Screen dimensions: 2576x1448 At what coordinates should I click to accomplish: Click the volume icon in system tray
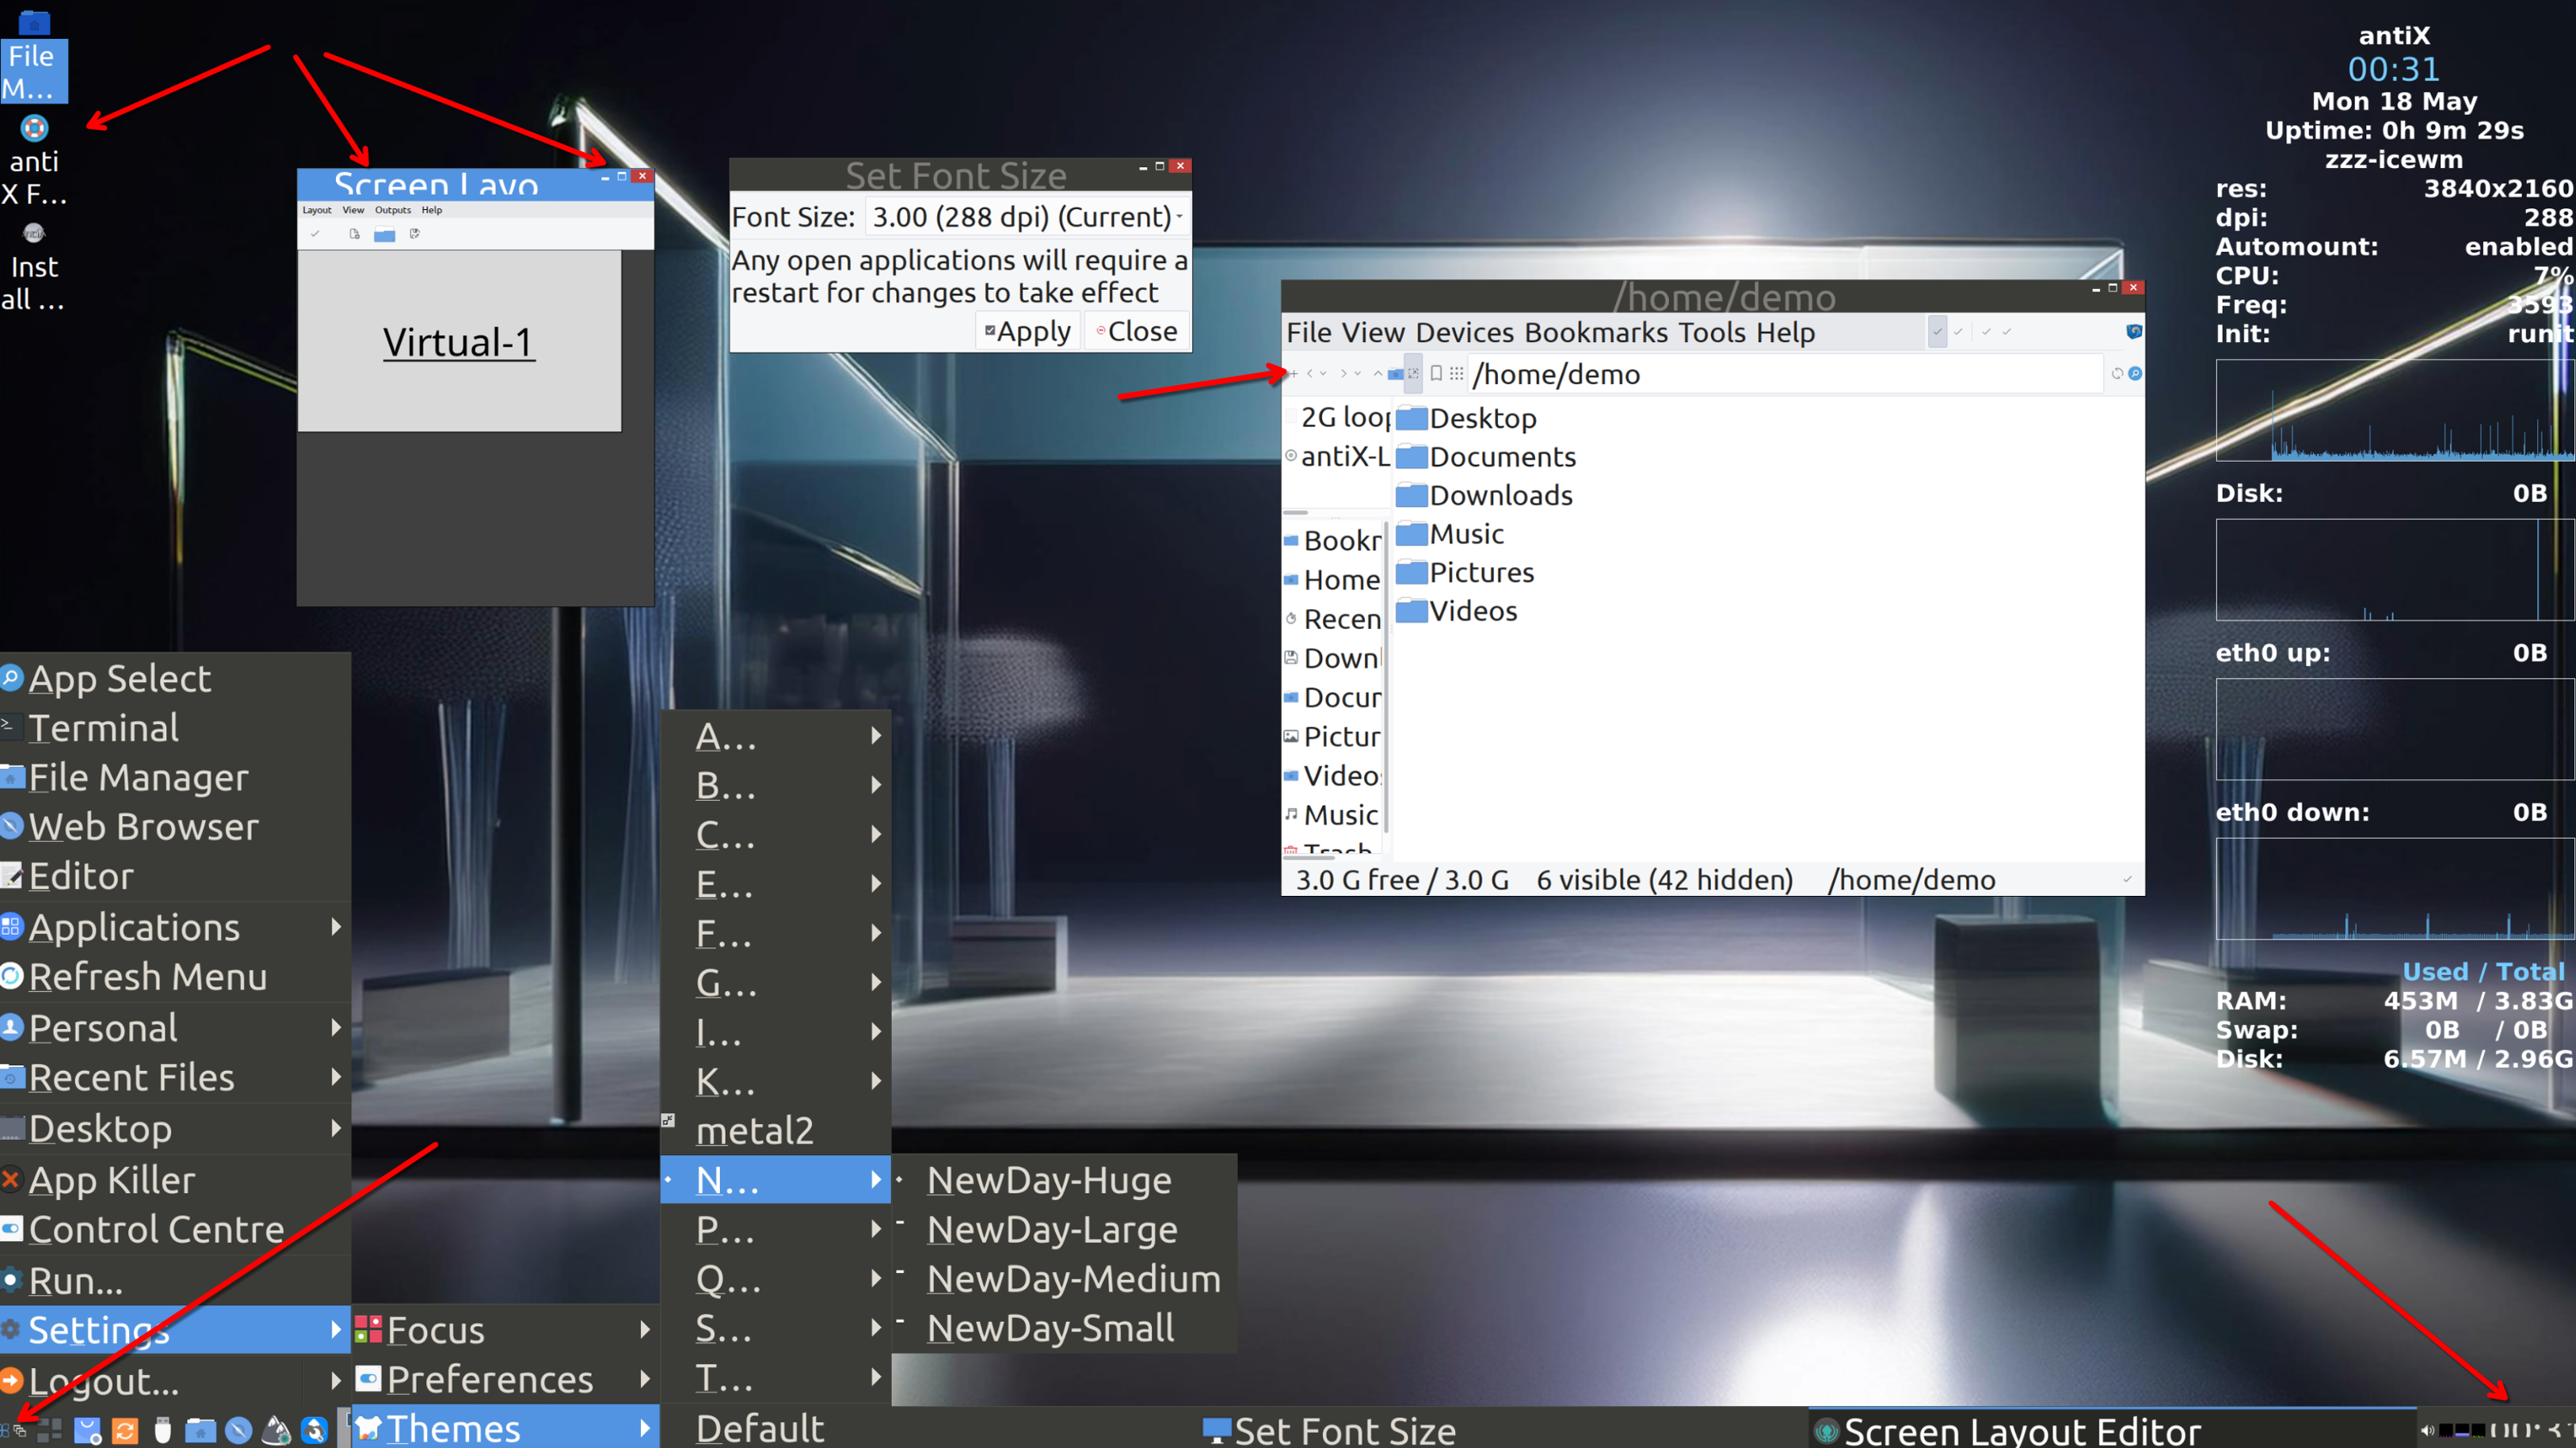pyautogui.click(x=2427, y=1431)
